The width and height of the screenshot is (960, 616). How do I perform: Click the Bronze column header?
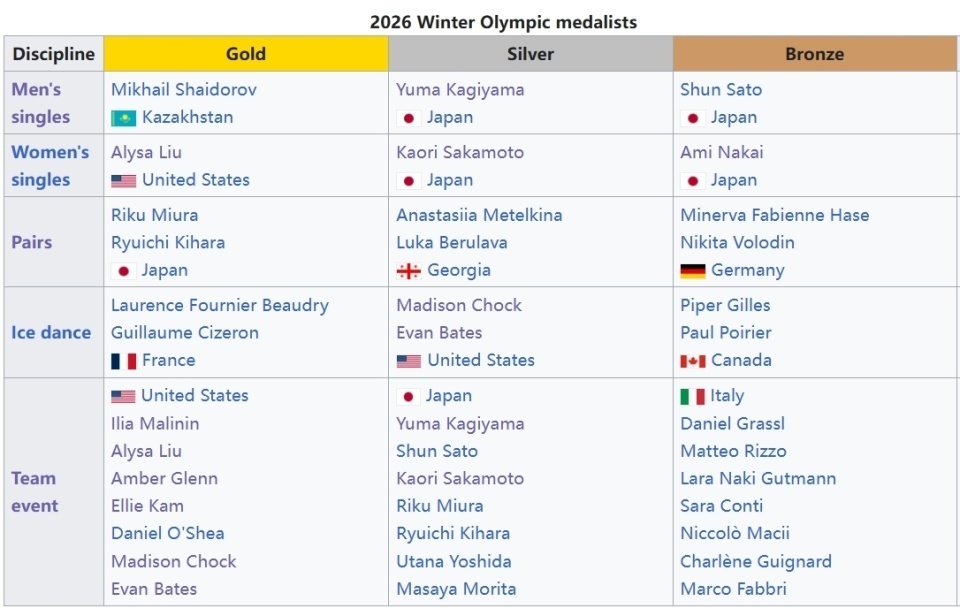tap(814, 54)
